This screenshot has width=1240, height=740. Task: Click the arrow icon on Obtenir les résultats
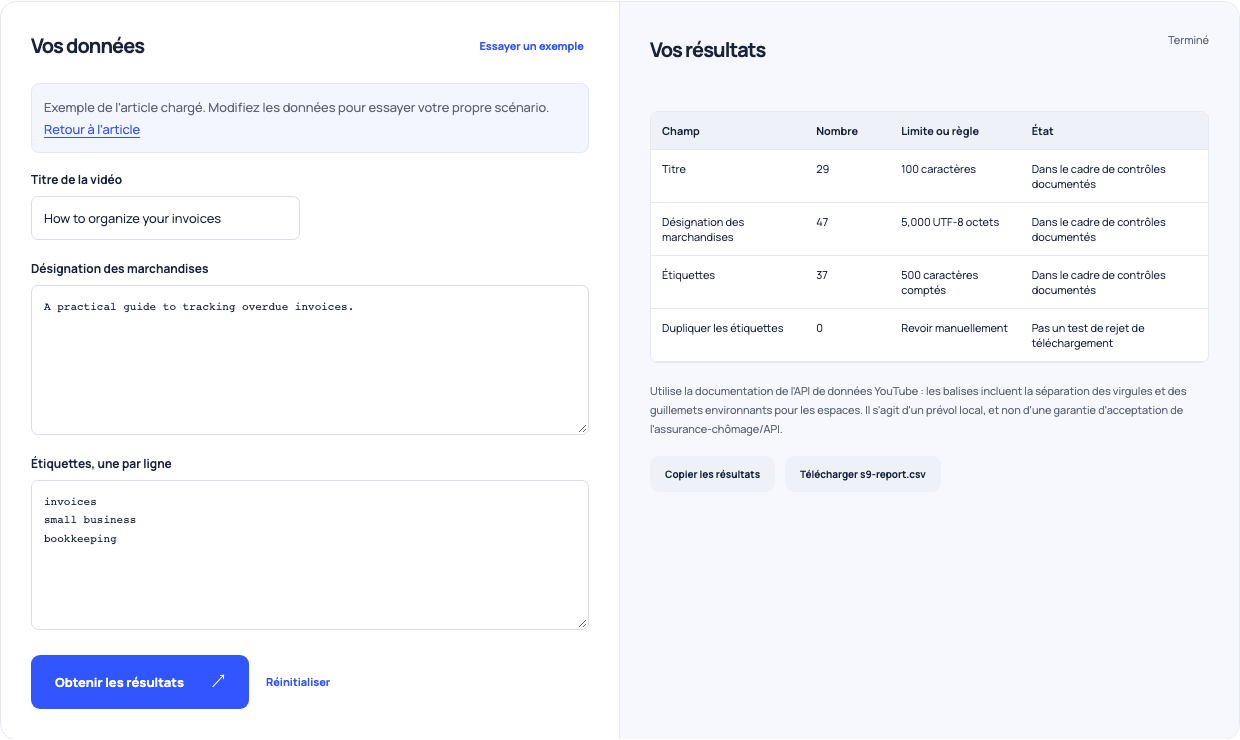point(219,681)
